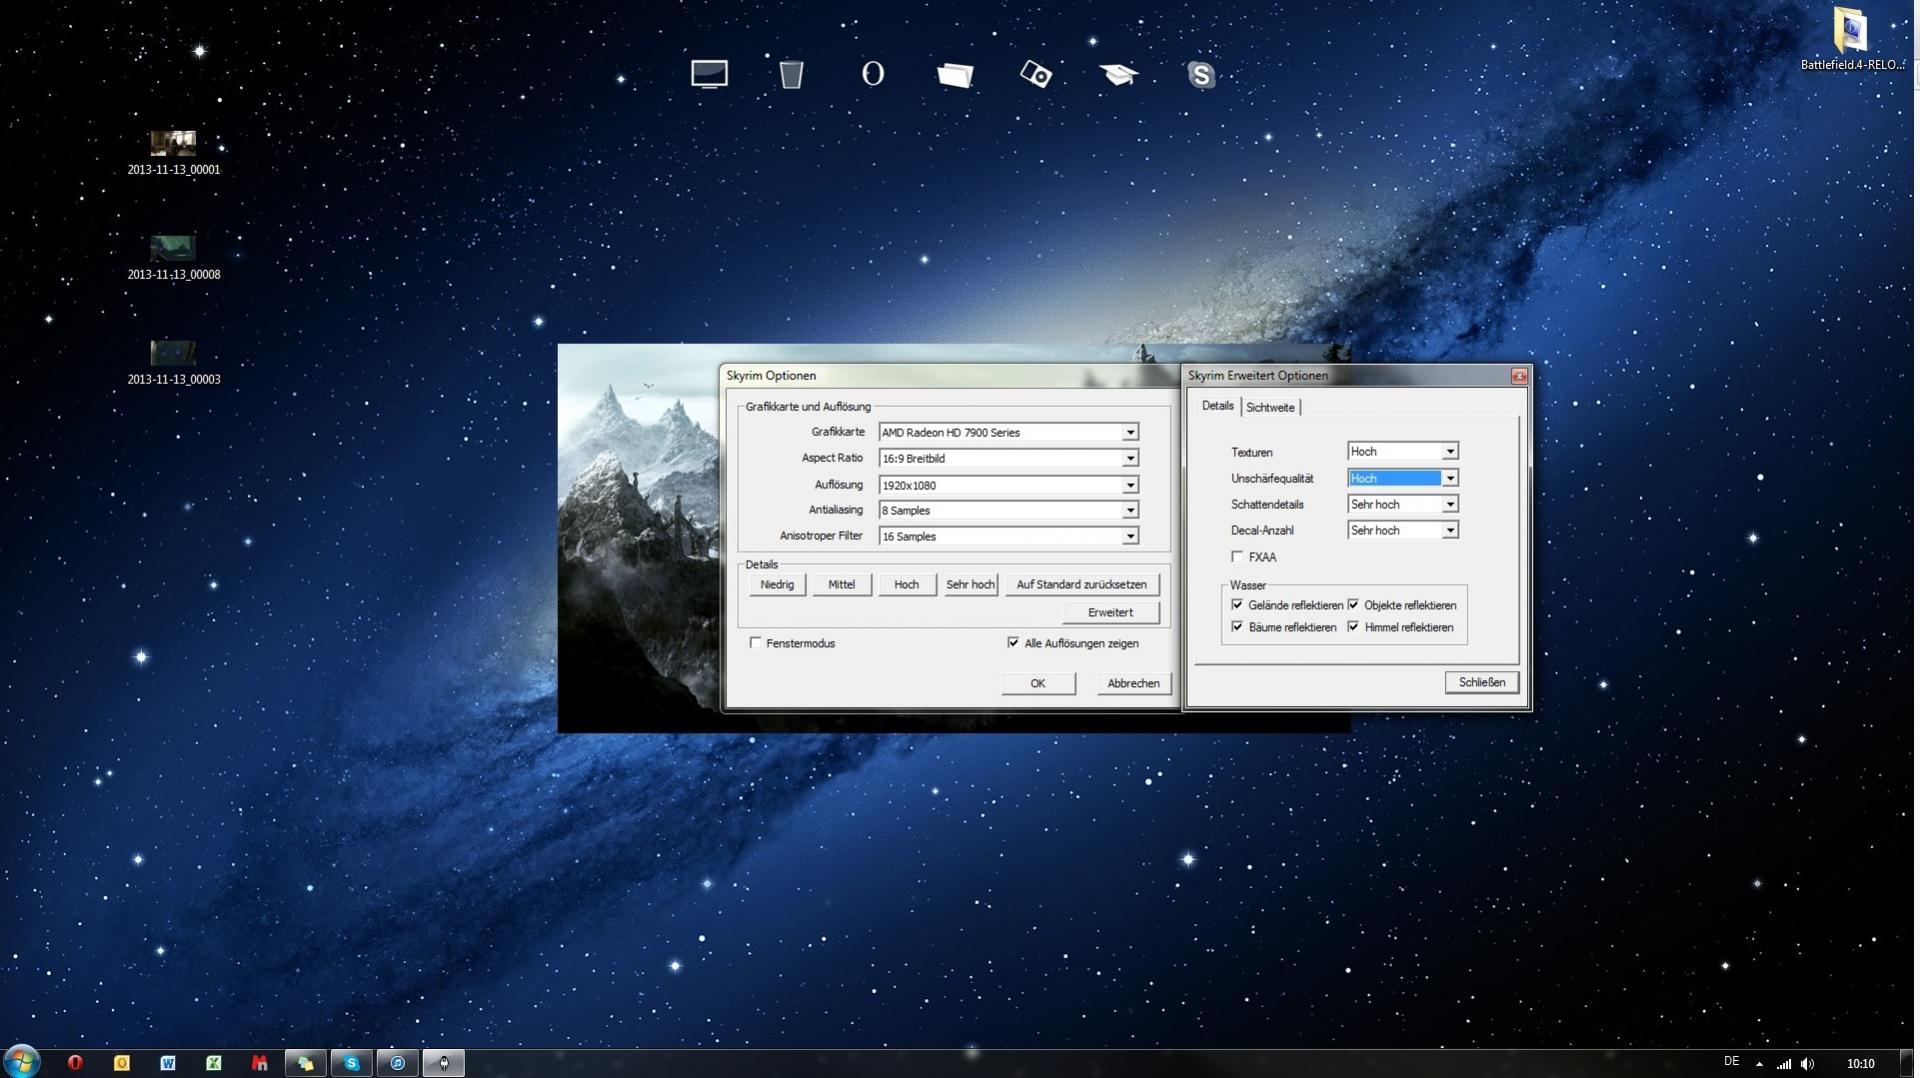Open Outlook from the taskbar
Screen dimensions: 1920x1078
tap(121, 1063)
